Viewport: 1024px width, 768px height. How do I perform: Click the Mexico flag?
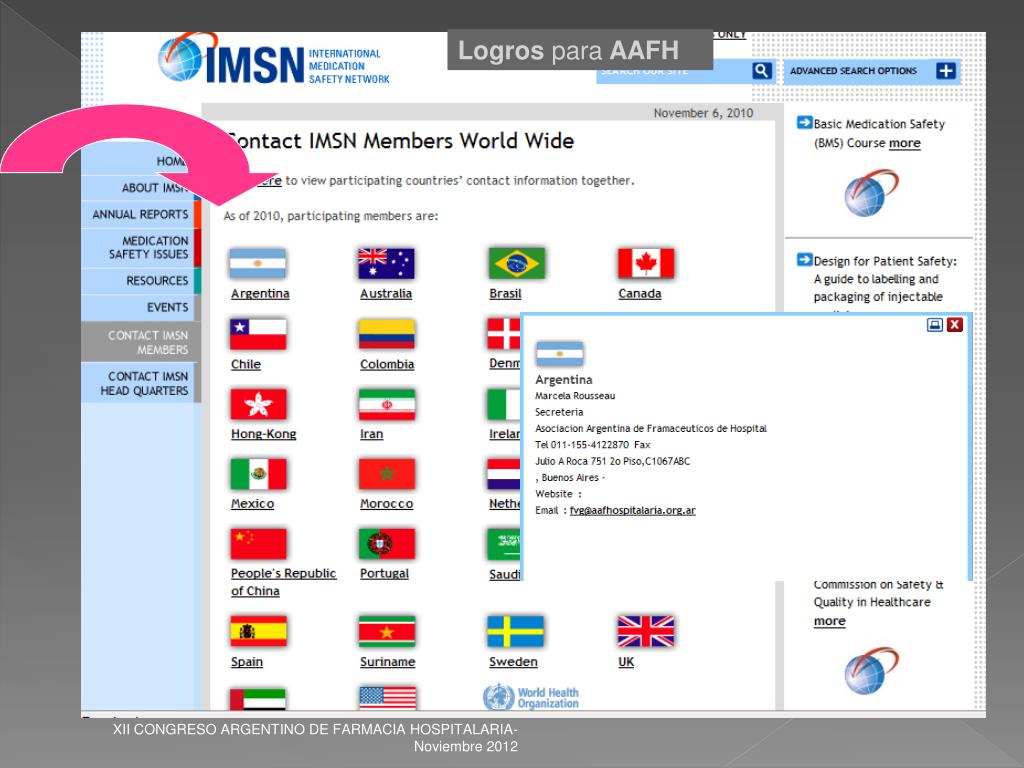258,474
